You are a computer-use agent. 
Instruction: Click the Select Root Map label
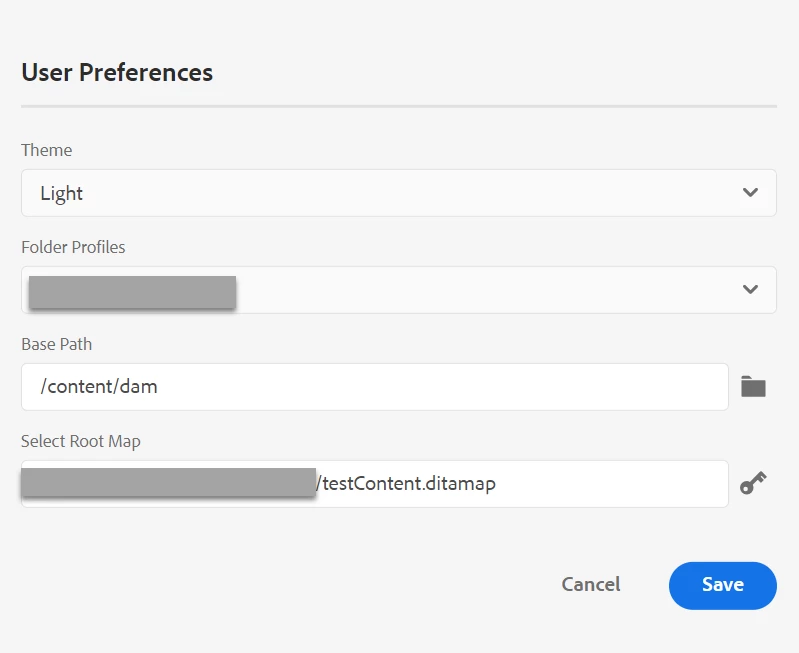pos(81,441)
